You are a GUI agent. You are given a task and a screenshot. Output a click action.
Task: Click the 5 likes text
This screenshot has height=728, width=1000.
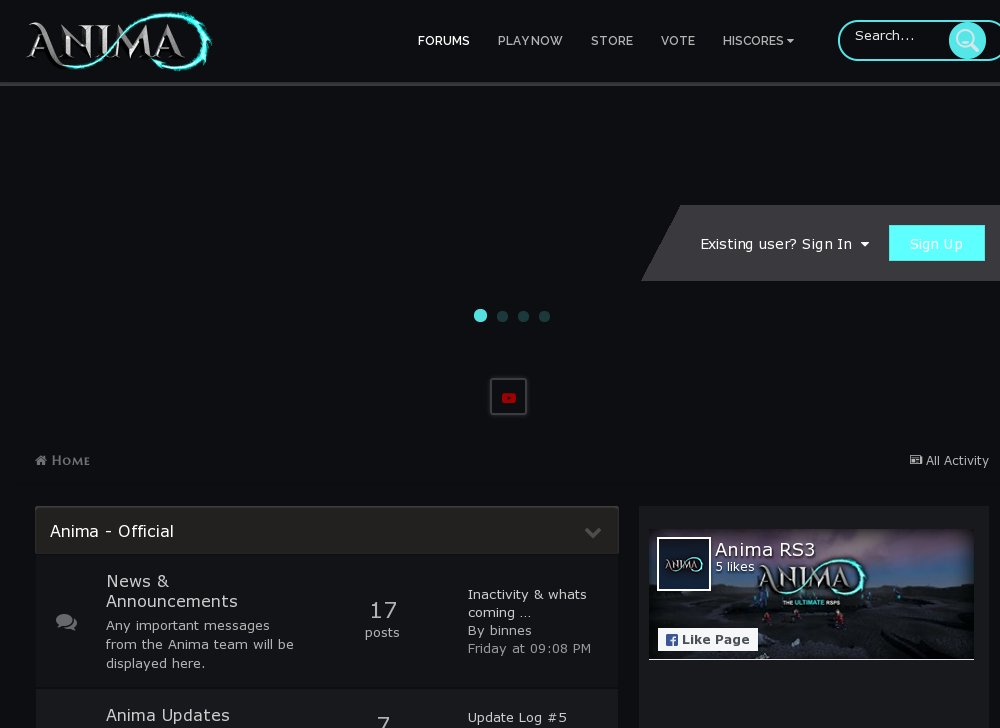(735, 567)
